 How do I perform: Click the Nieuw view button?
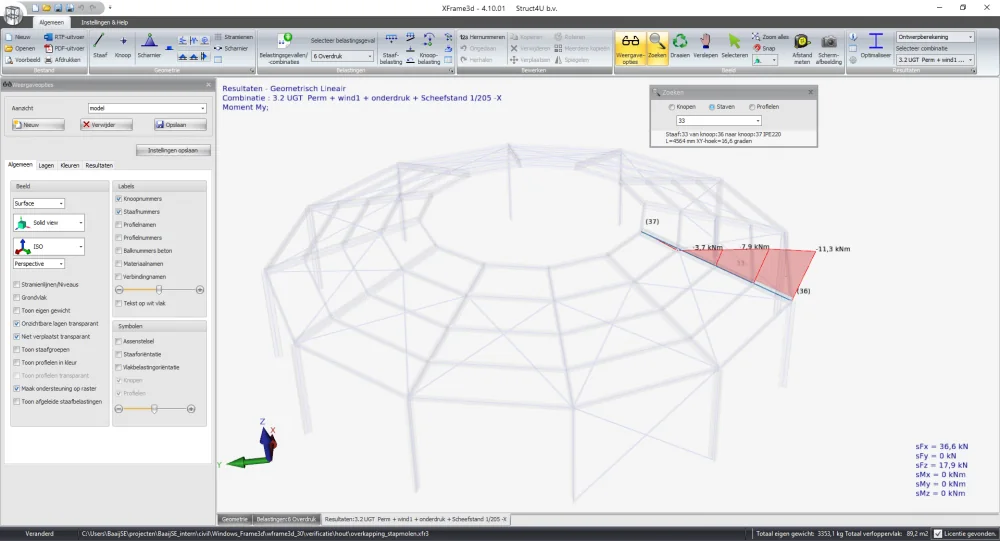[x=38, y=125]
